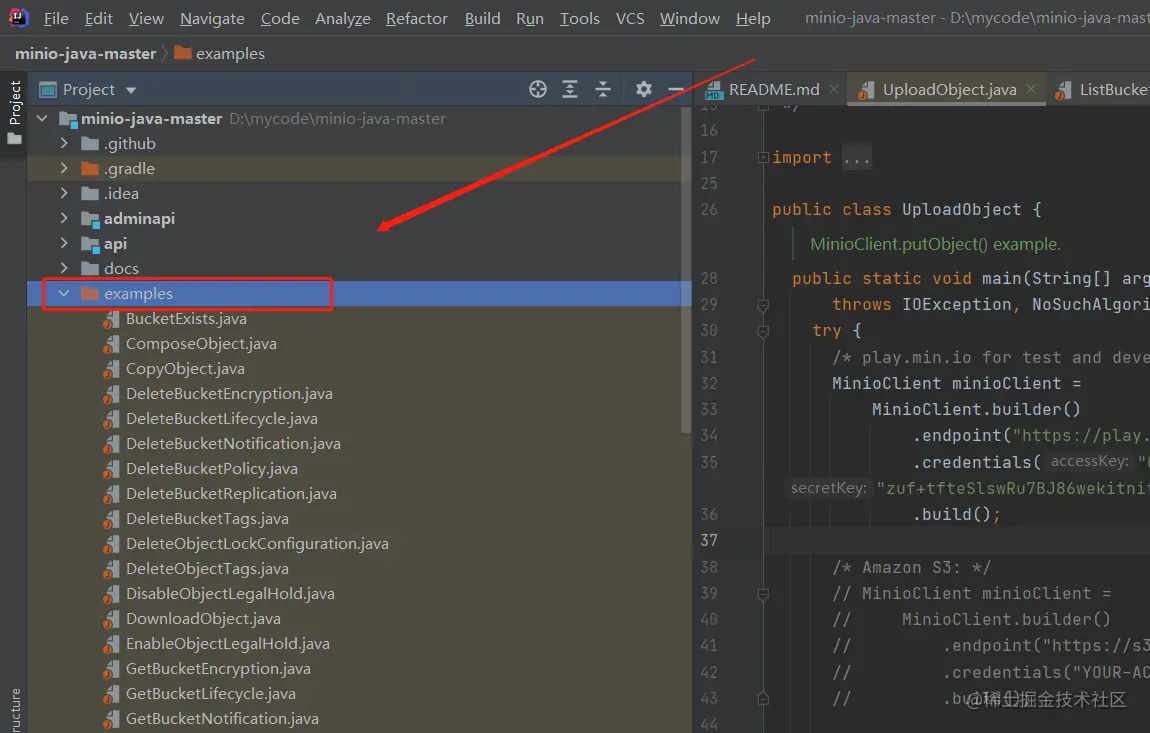
Task: Select DeleteBucketNotification.java file
Action: point(233,444)
